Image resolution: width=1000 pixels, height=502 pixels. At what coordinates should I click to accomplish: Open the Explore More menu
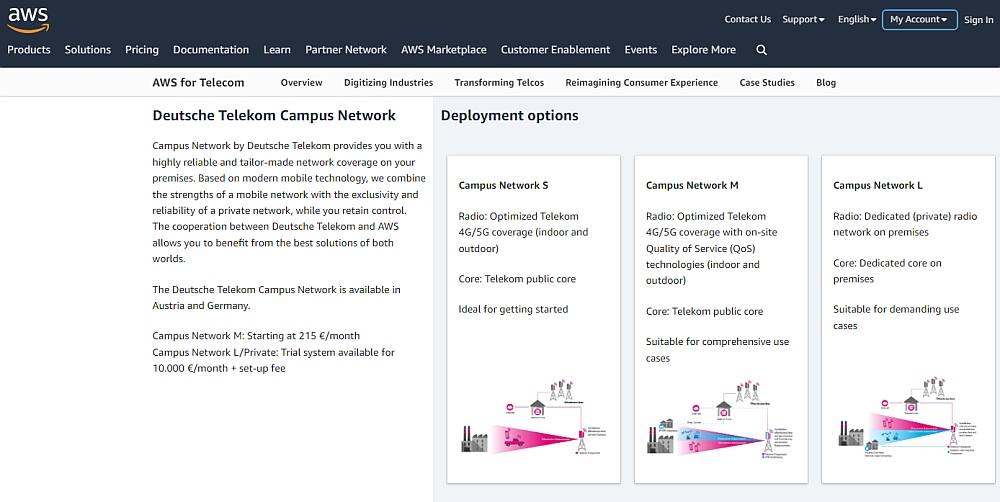[x=703, y=50]
